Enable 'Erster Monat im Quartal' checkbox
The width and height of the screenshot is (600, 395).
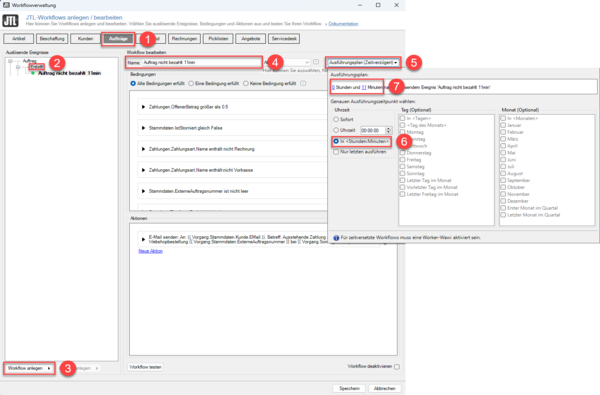click(x=503, y=208)
